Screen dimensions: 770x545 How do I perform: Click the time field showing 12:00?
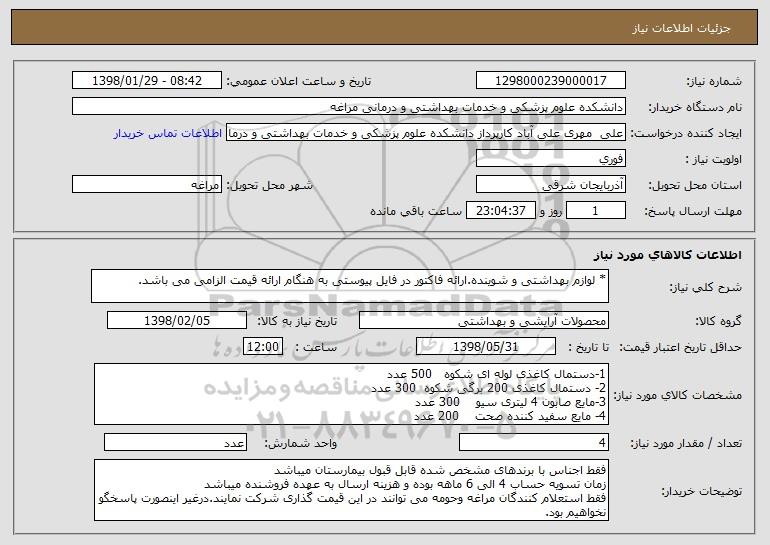pyautogui.click(x=263, y=347)
